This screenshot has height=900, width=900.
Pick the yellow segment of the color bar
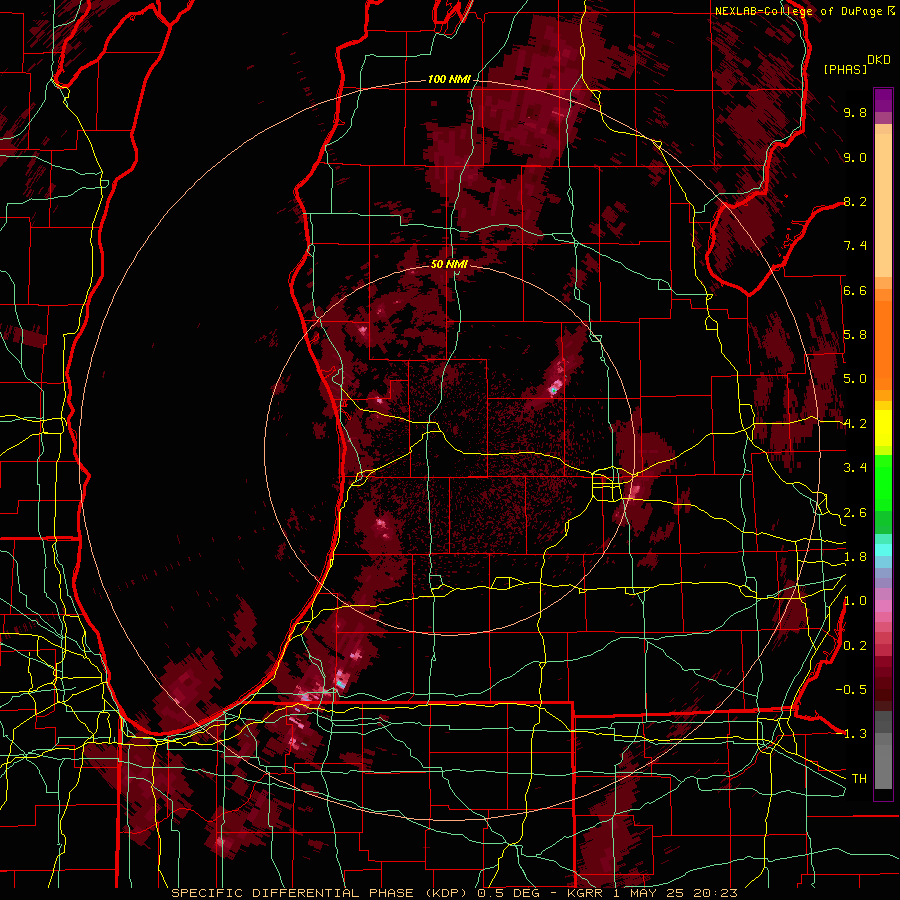883,428
